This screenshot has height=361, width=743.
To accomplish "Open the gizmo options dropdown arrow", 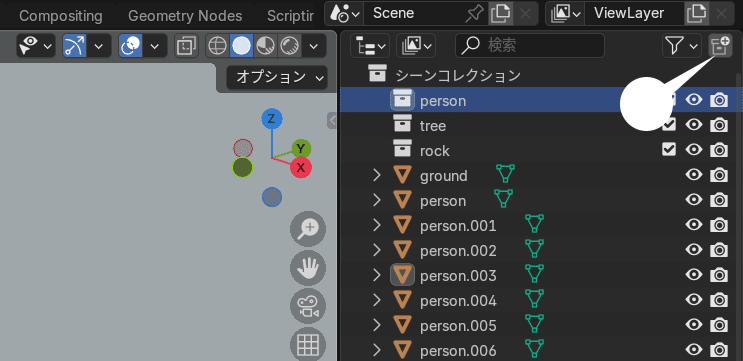I will (99, 46).
